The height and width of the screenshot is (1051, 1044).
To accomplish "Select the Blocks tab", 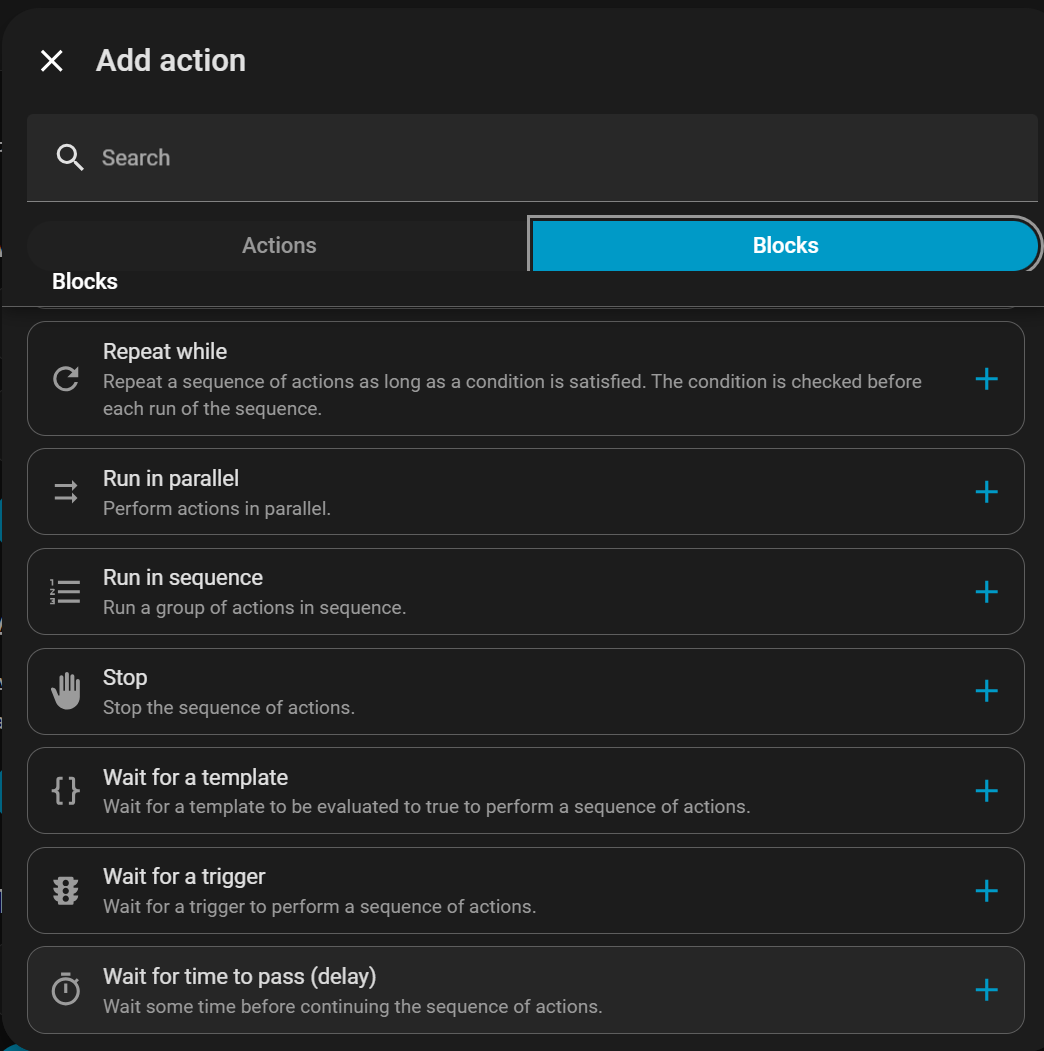I will [785, 246].
